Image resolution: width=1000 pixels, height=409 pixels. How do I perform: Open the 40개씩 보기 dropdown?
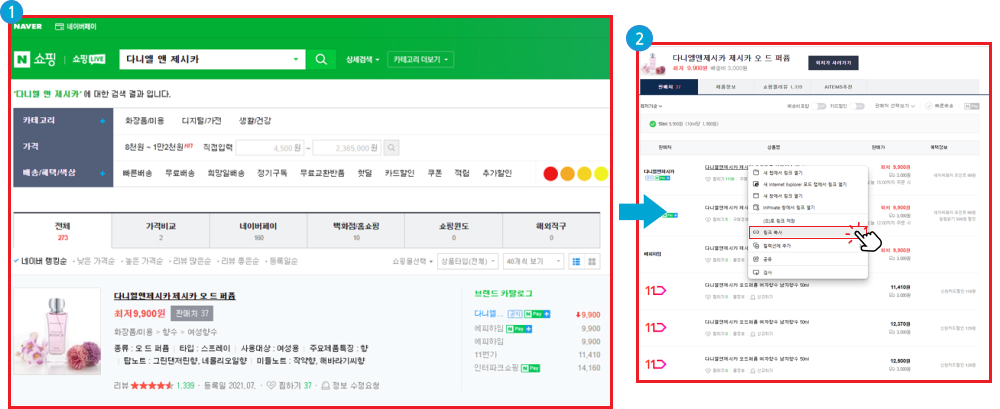point(531,262)
